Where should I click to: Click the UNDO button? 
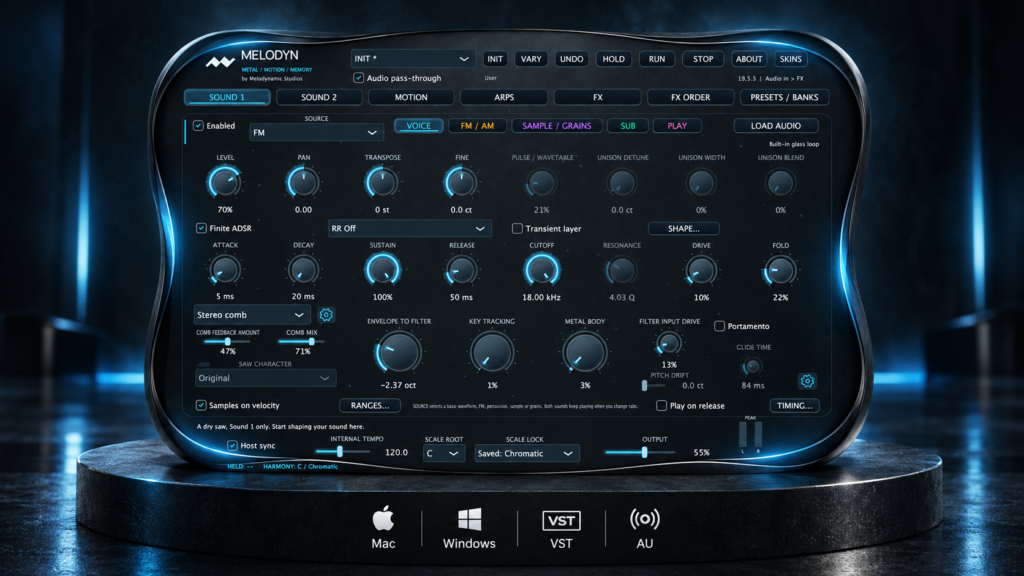pyautogui.click(x=571, y=59)
